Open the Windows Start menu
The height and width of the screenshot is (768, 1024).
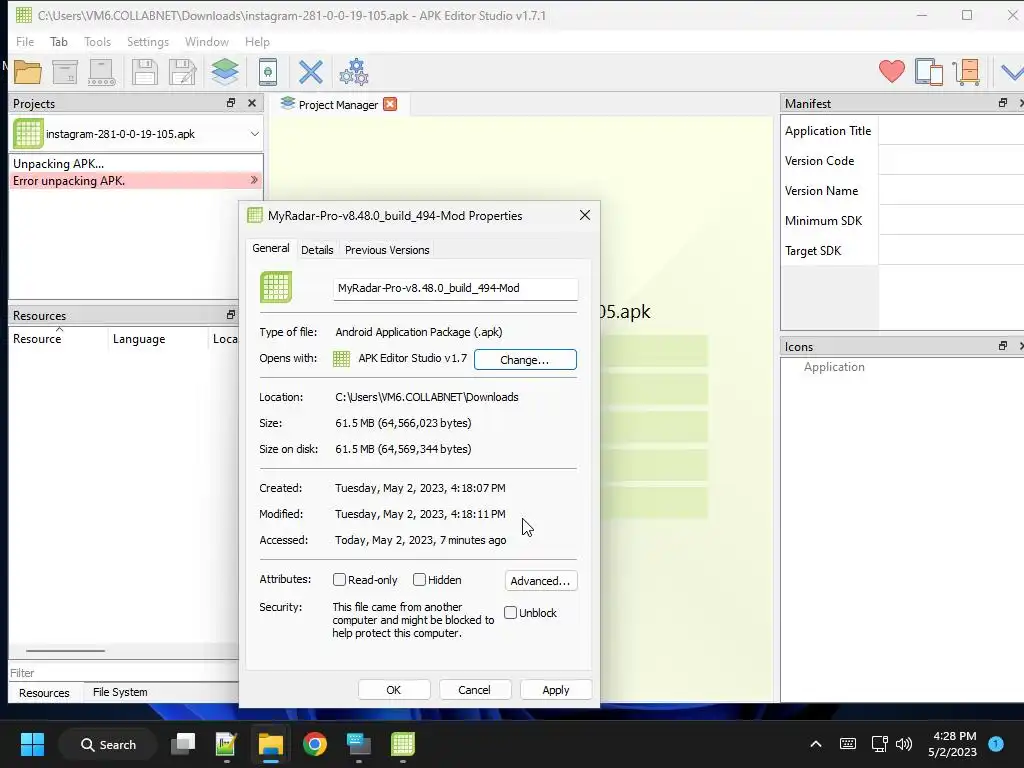[x=32, y=744]
